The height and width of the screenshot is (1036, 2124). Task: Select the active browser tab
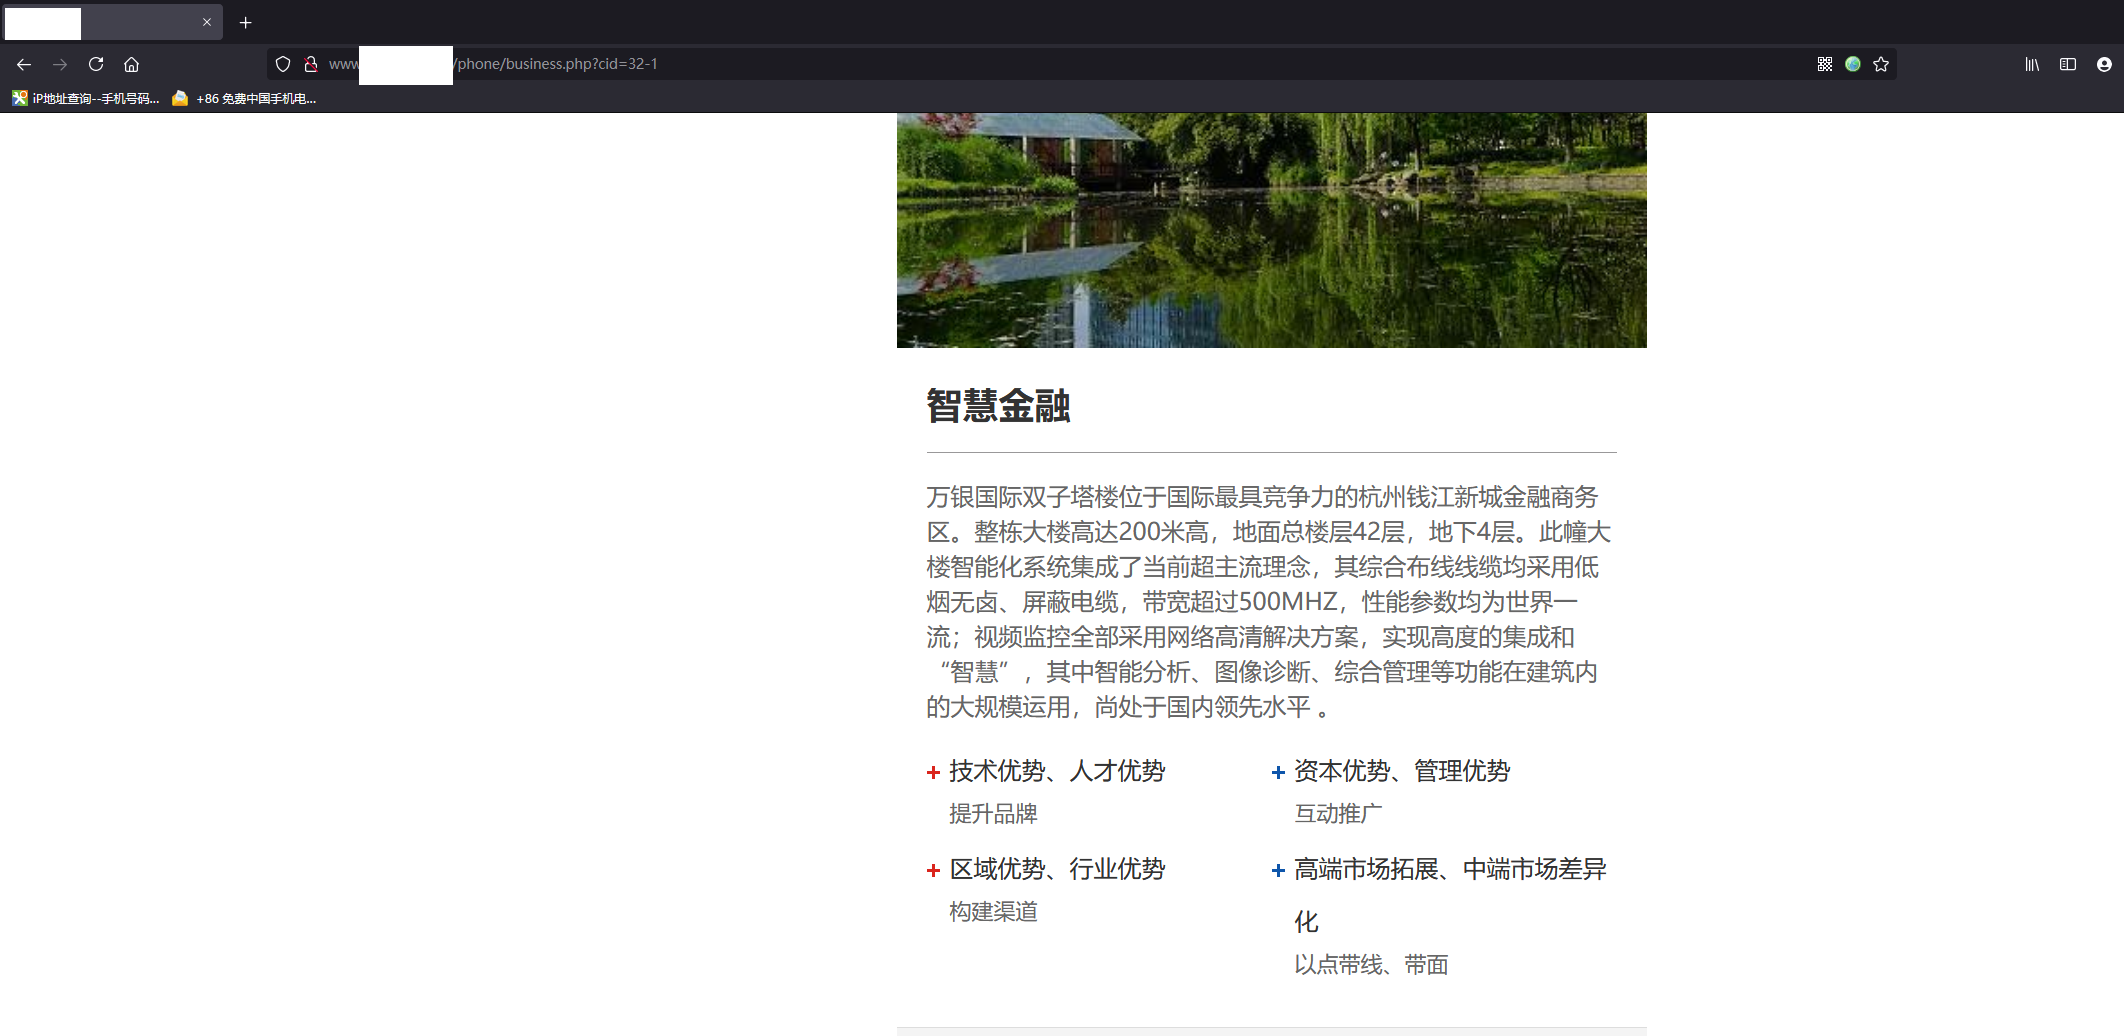coord(112,22)
